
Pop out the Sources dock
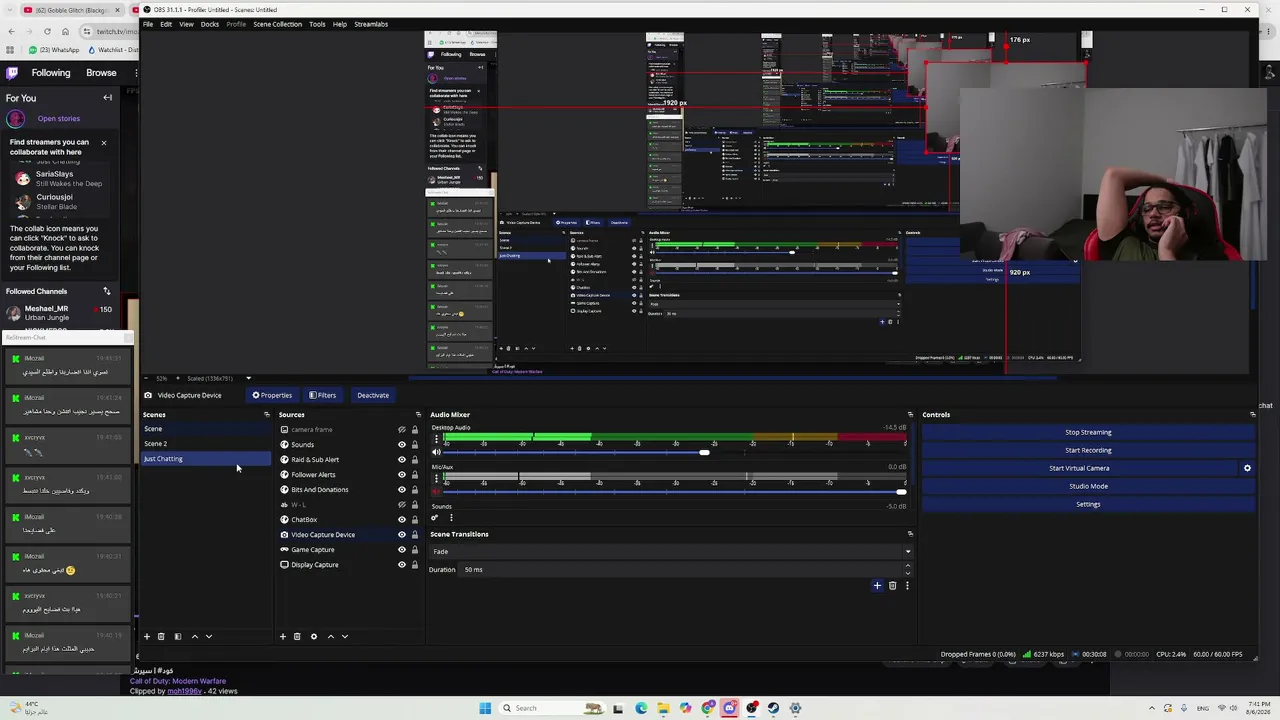click(418, 414)
